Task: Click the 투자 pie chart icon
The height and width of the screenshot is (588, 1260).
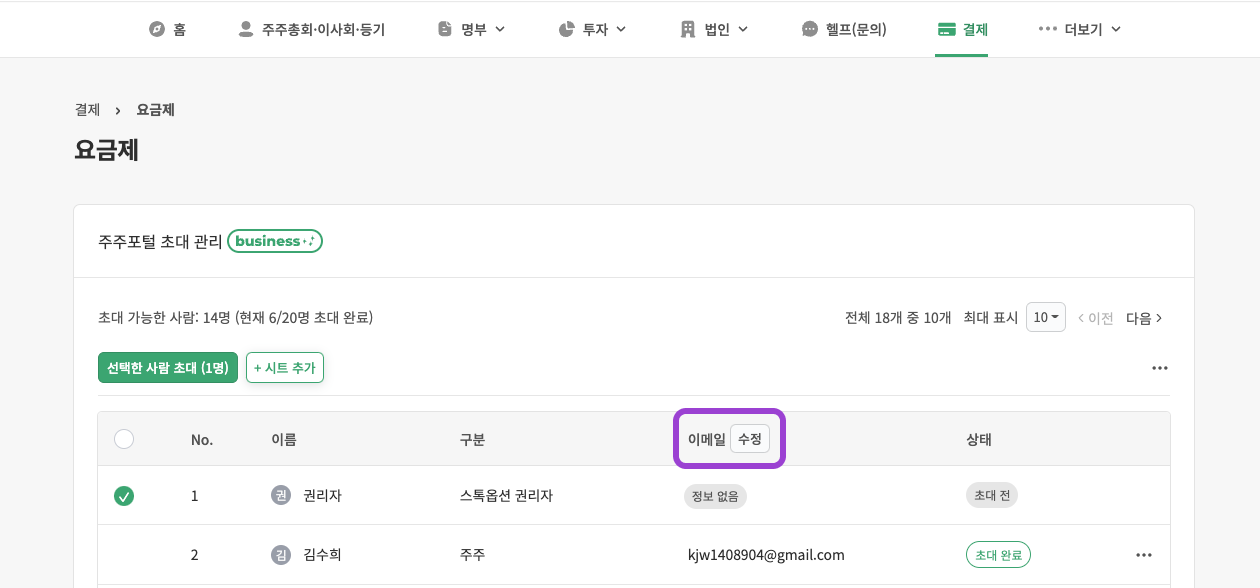Action: click(x=566, y=29)
